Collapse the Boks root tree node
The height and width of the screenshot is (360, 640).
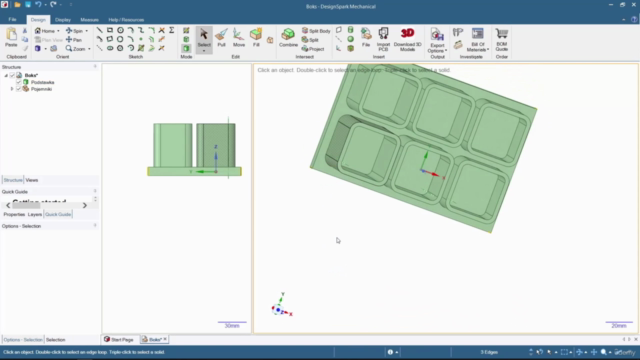[6, 75]
